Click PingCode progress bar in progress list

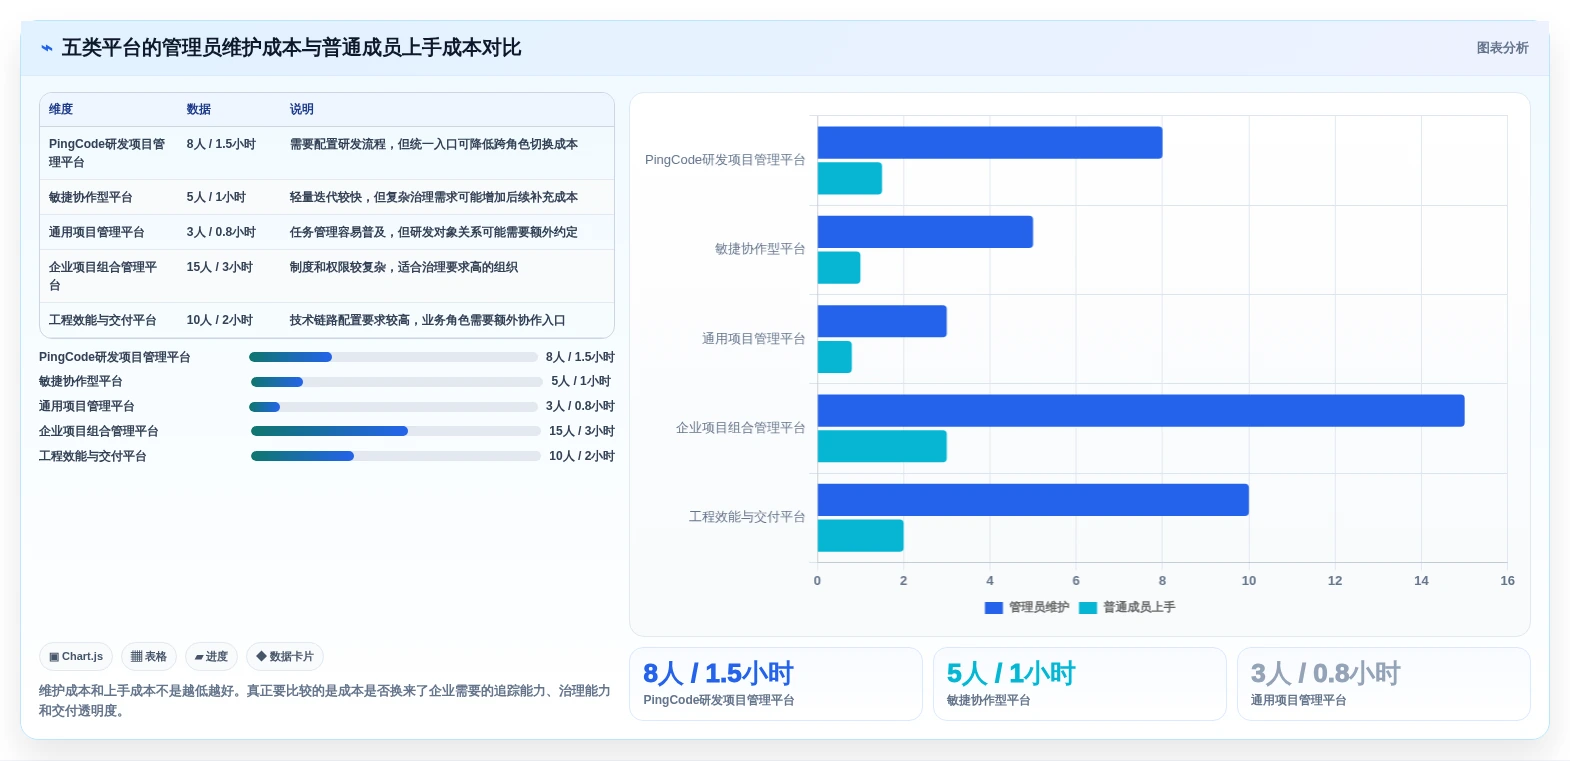point(393,357)
